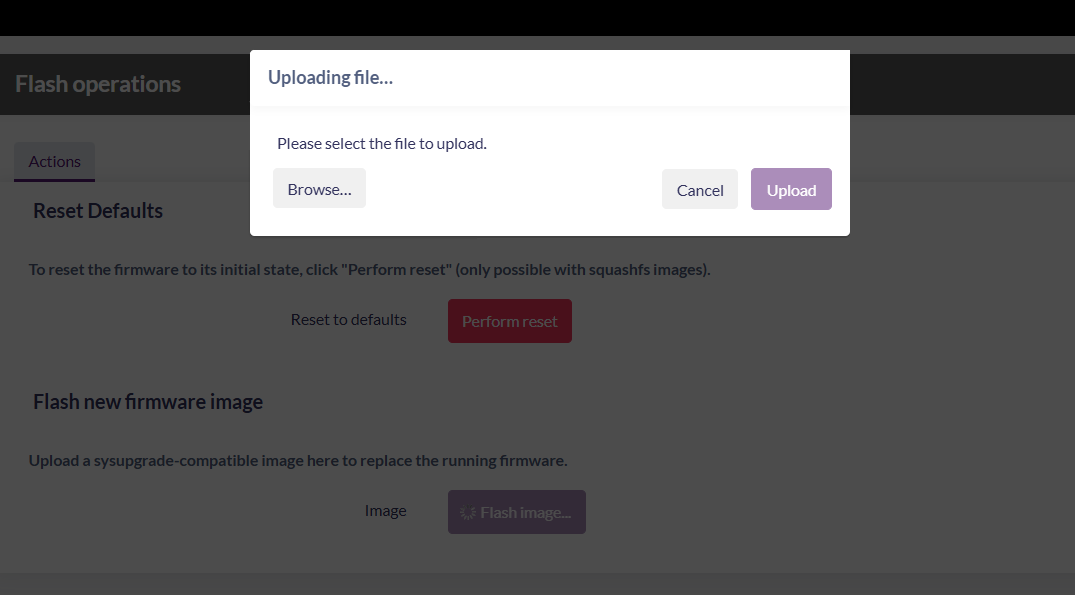Click "Please select the file to upload" text
Image resolution: width=1075 pixels, height=595 pixels.
382,144
